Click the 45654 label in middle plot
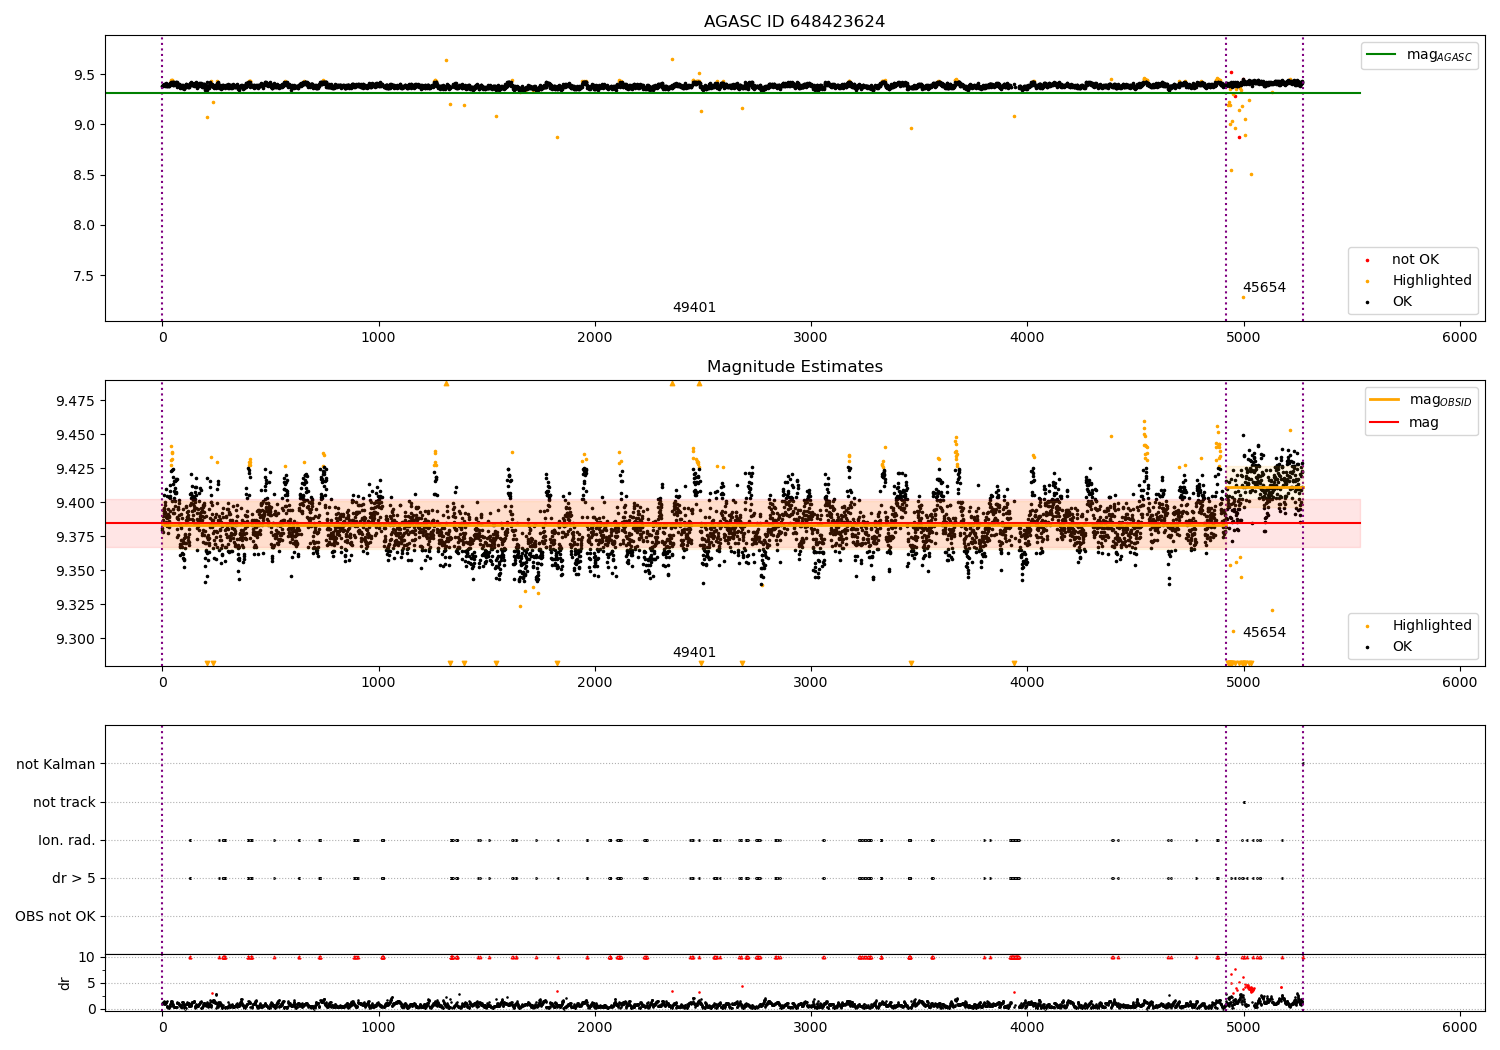The image size is (1500, 1050). (1264, 633)
